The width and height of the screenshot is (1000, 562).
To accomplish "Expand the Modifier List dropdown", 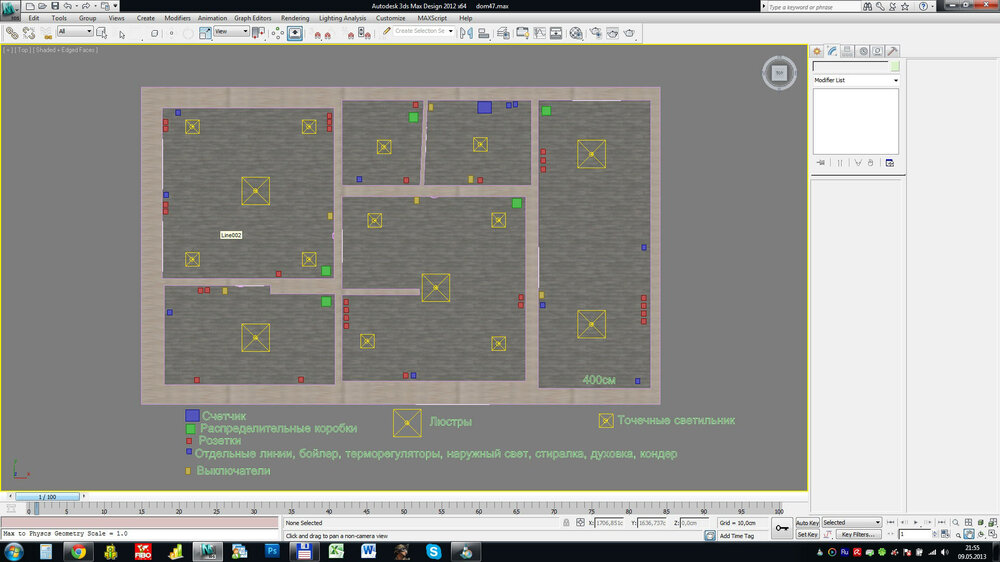I will coord(855,80).
